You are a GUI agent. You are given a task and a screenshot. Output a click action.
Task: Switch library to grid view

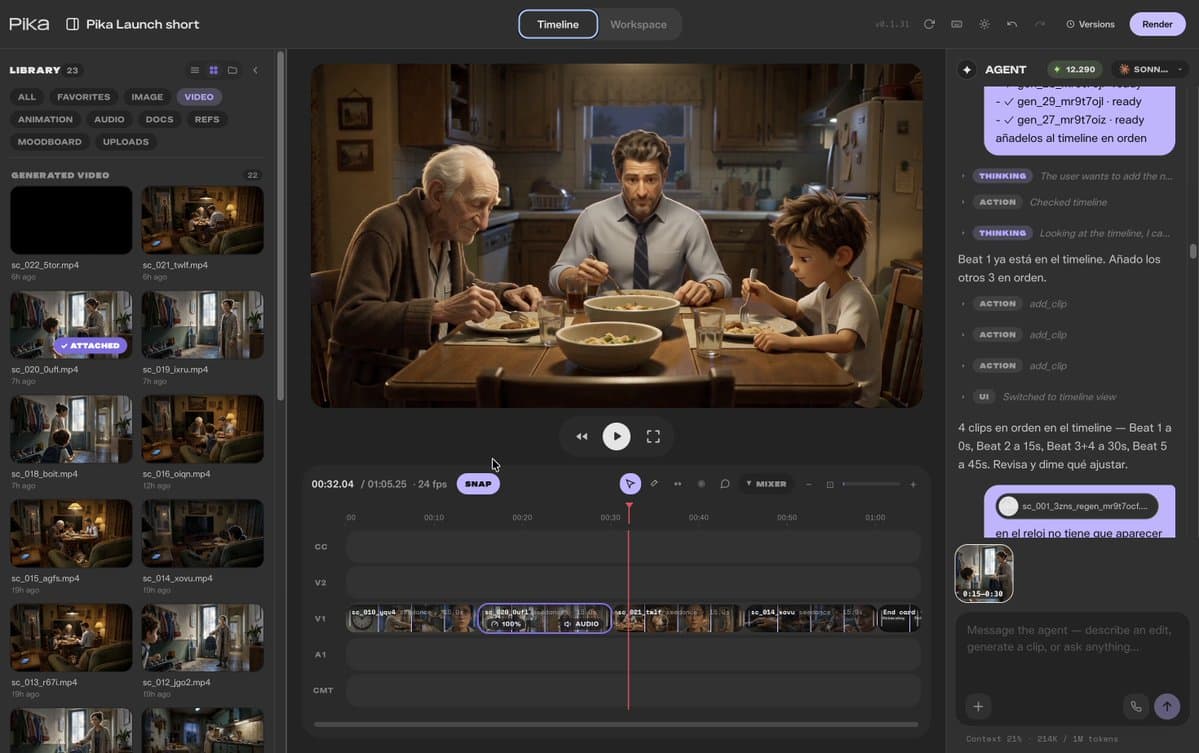click(x=213, y=70)
